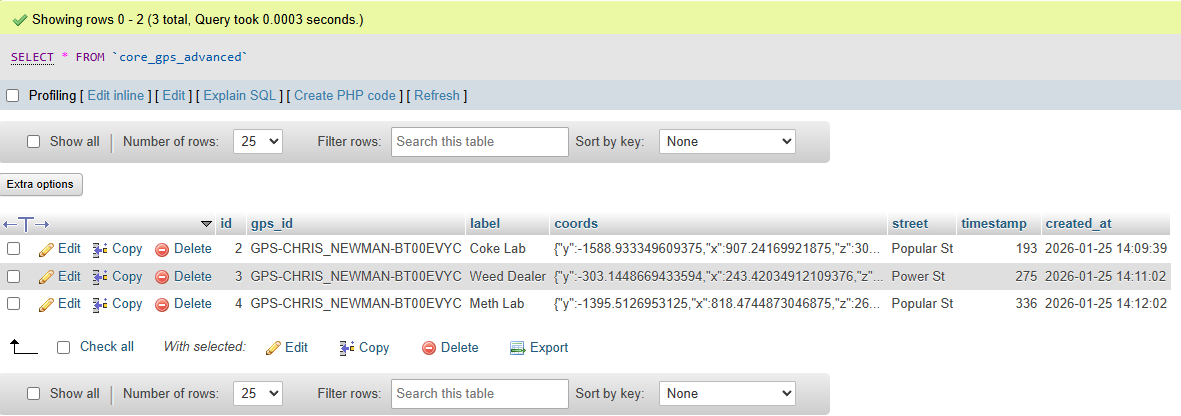Click the Copy icon in With selected actions
The width and height of the screenshot is (1181, 416).
pos(347,348)
